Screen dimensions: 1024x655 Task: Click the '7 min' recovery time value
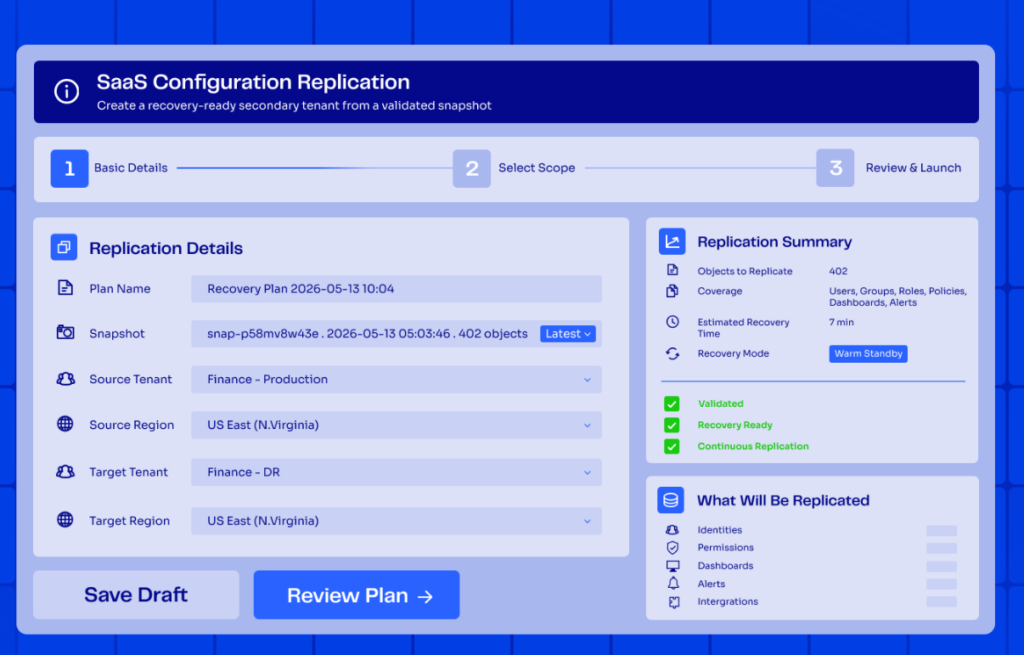tap(841, 322)
